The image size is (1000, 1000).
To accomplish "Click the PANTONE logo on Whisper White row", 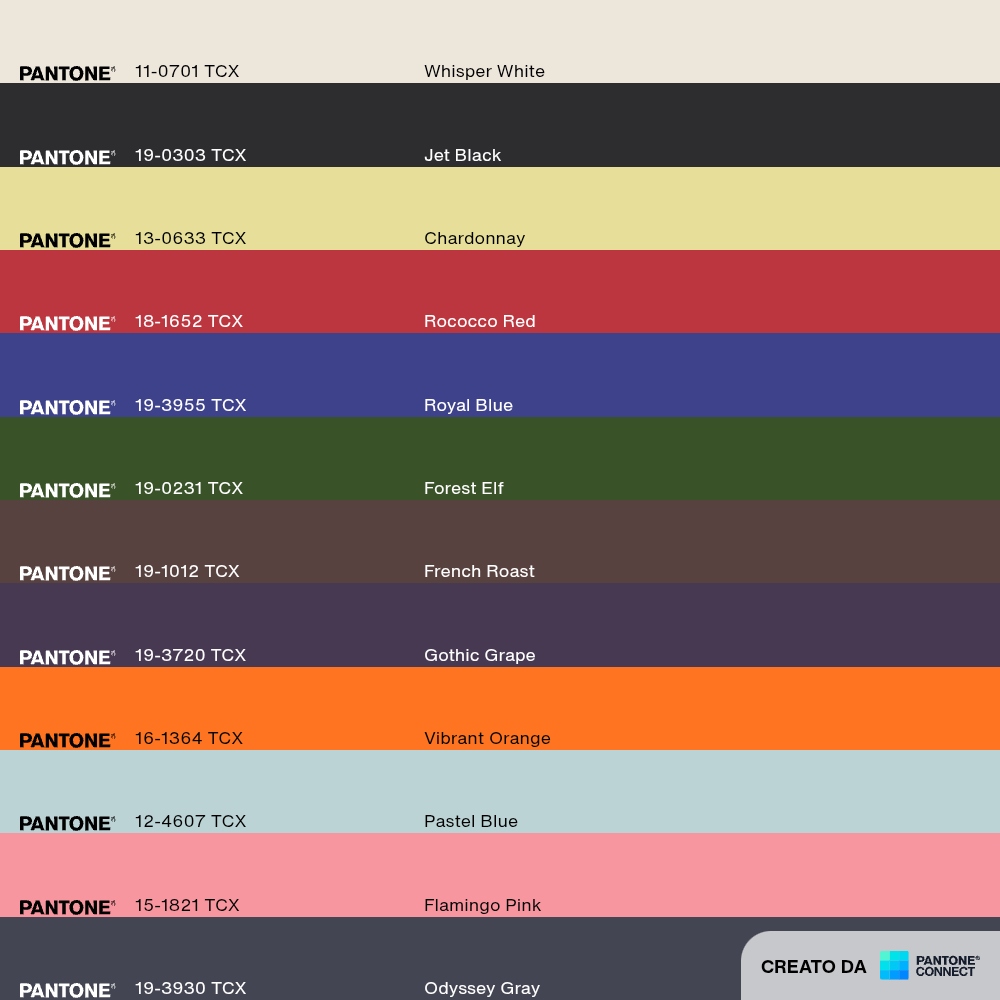I will (x=67, y=73).
